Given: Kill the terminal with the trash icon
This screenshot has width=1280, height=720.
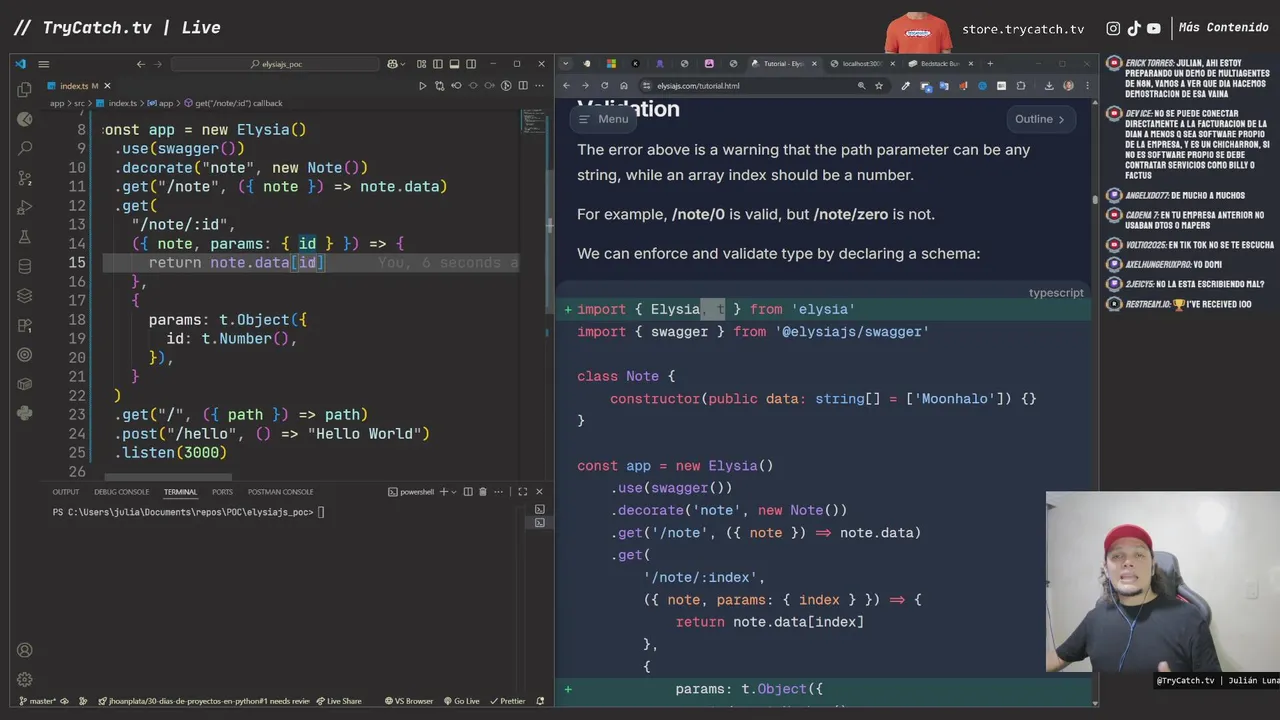Looking at the screenshot, I should 483,492.
